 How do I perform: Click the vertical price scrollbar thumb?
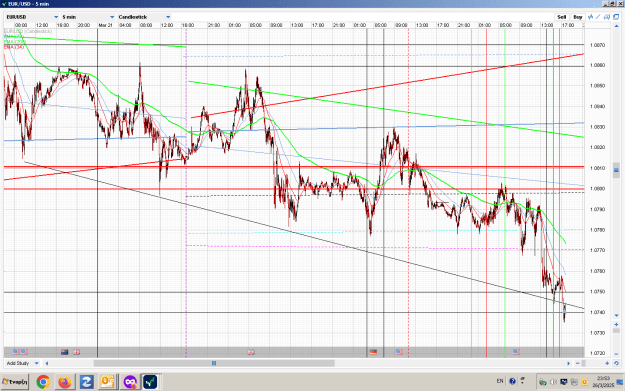tap(616, 170)
